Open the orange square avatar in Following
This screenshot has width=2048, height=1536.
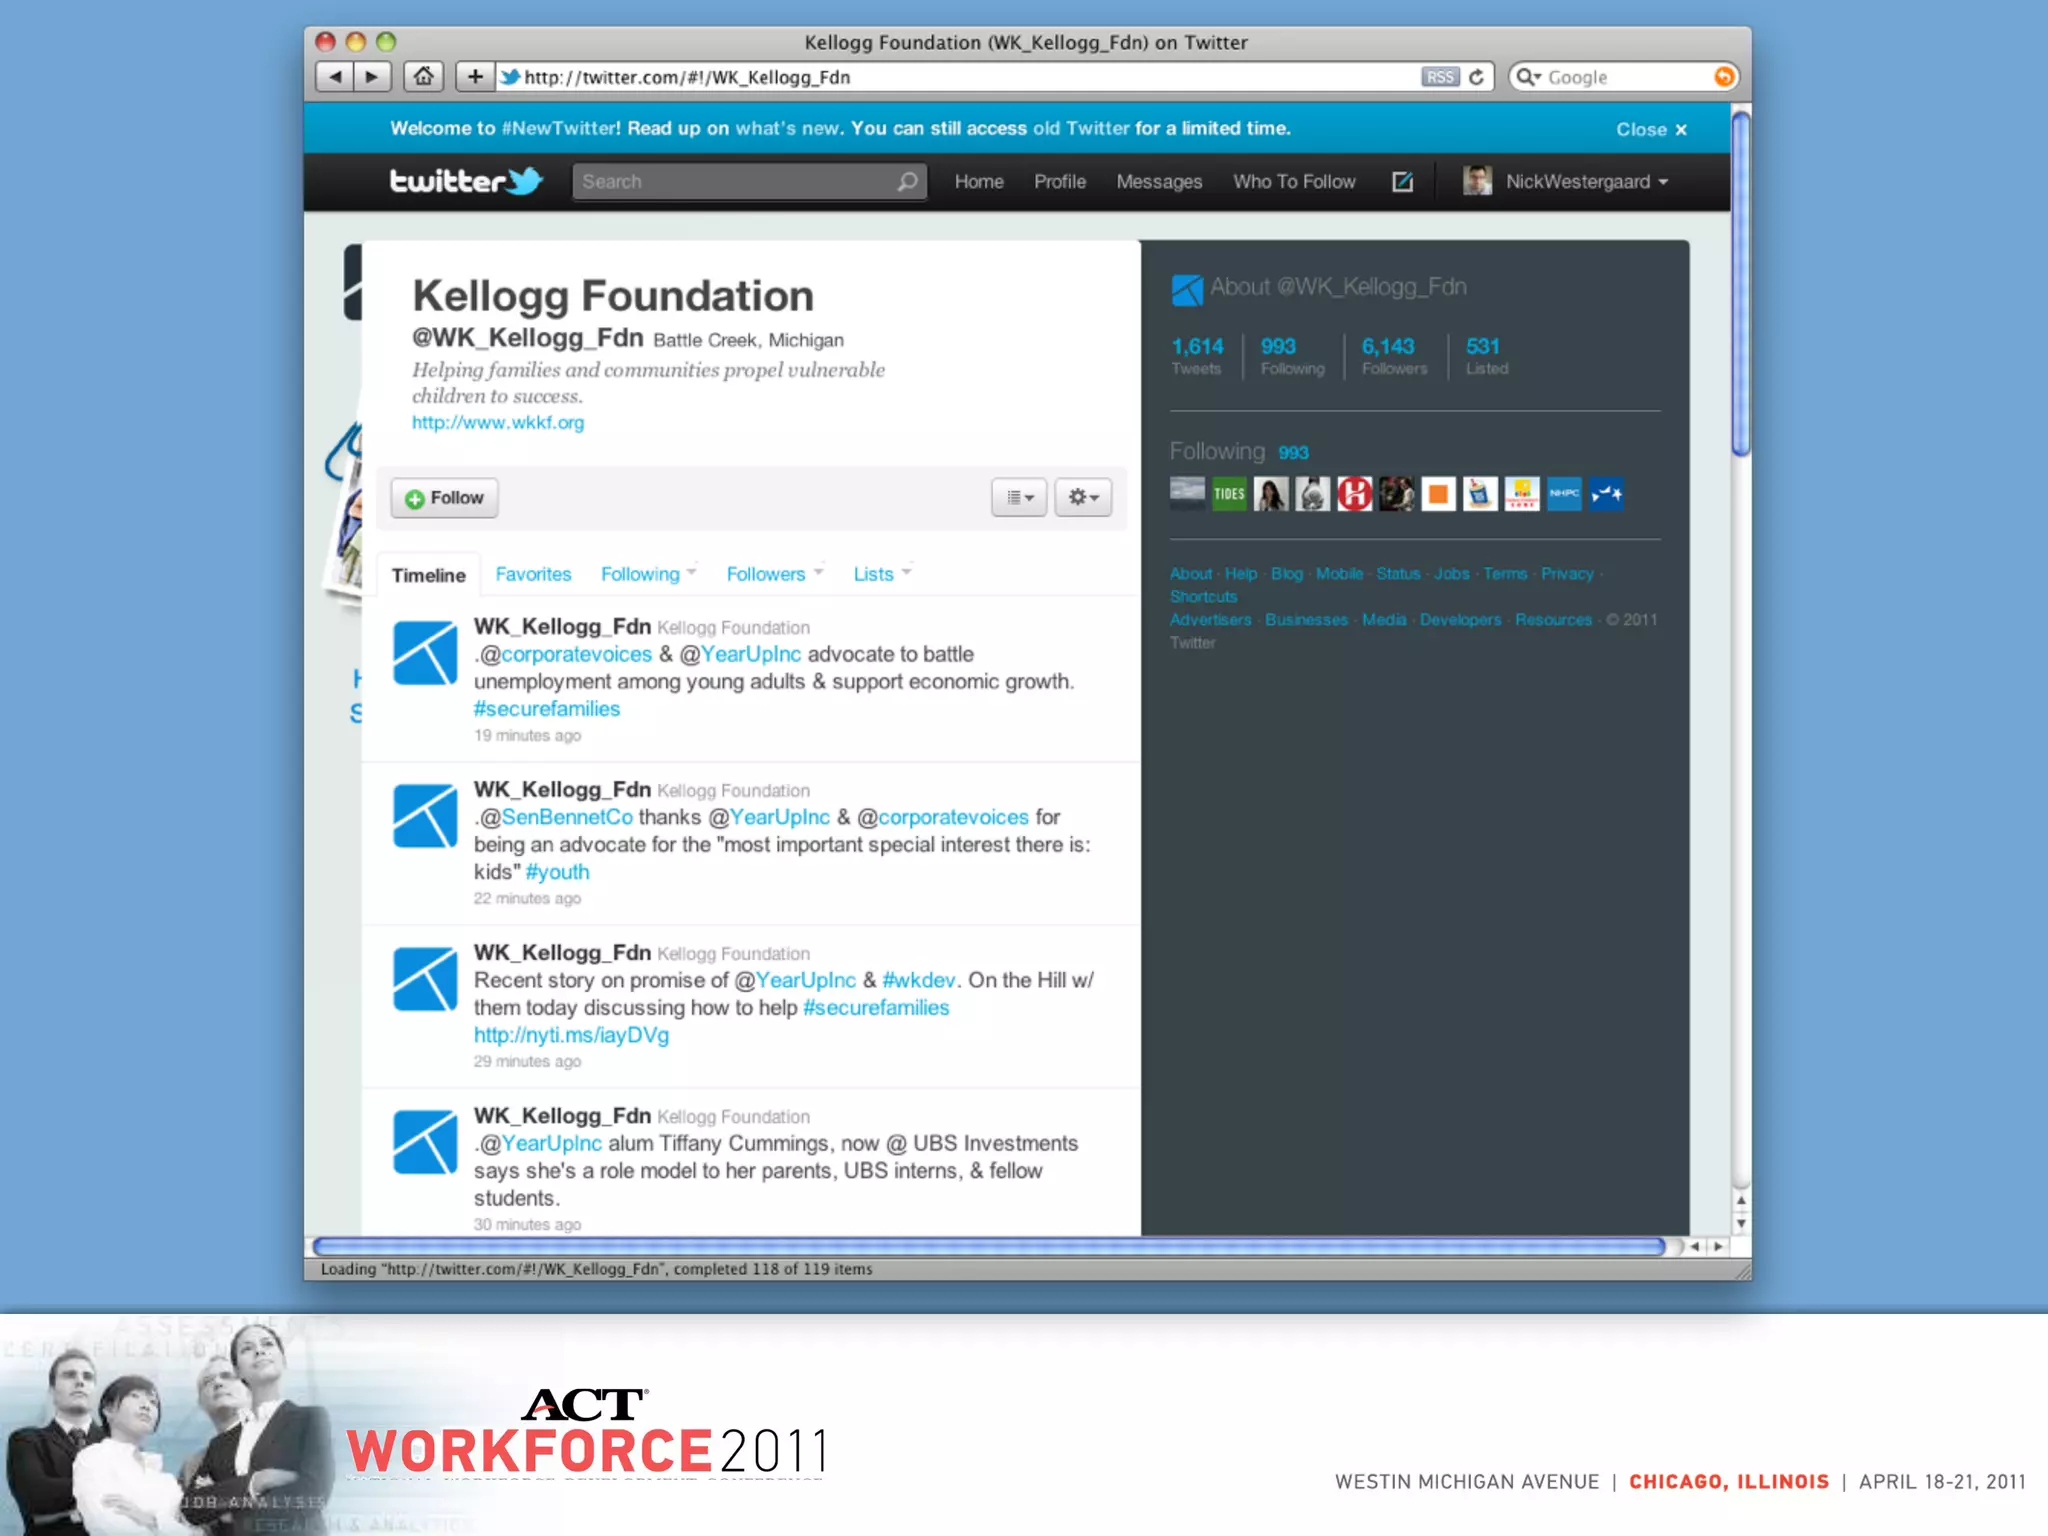coord(1438,494)
